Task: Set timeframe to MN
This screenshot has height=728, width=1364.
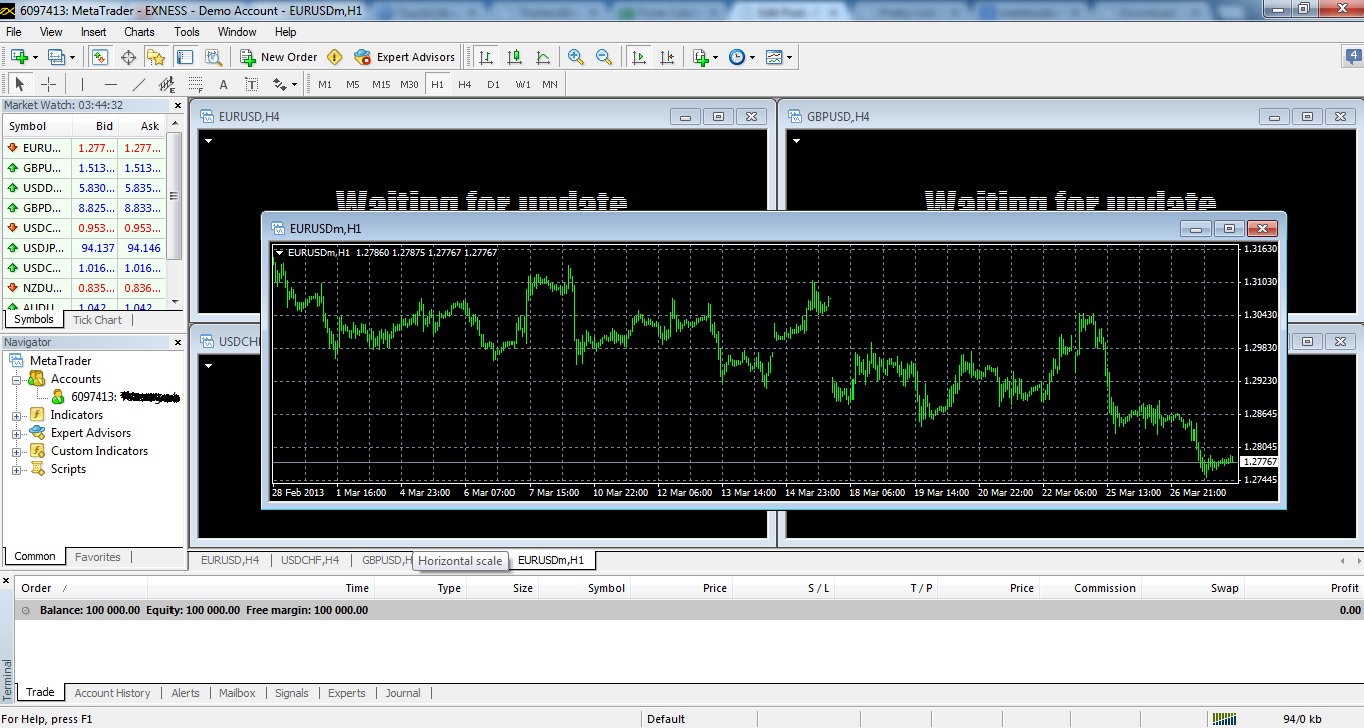Action: point(550,84)
